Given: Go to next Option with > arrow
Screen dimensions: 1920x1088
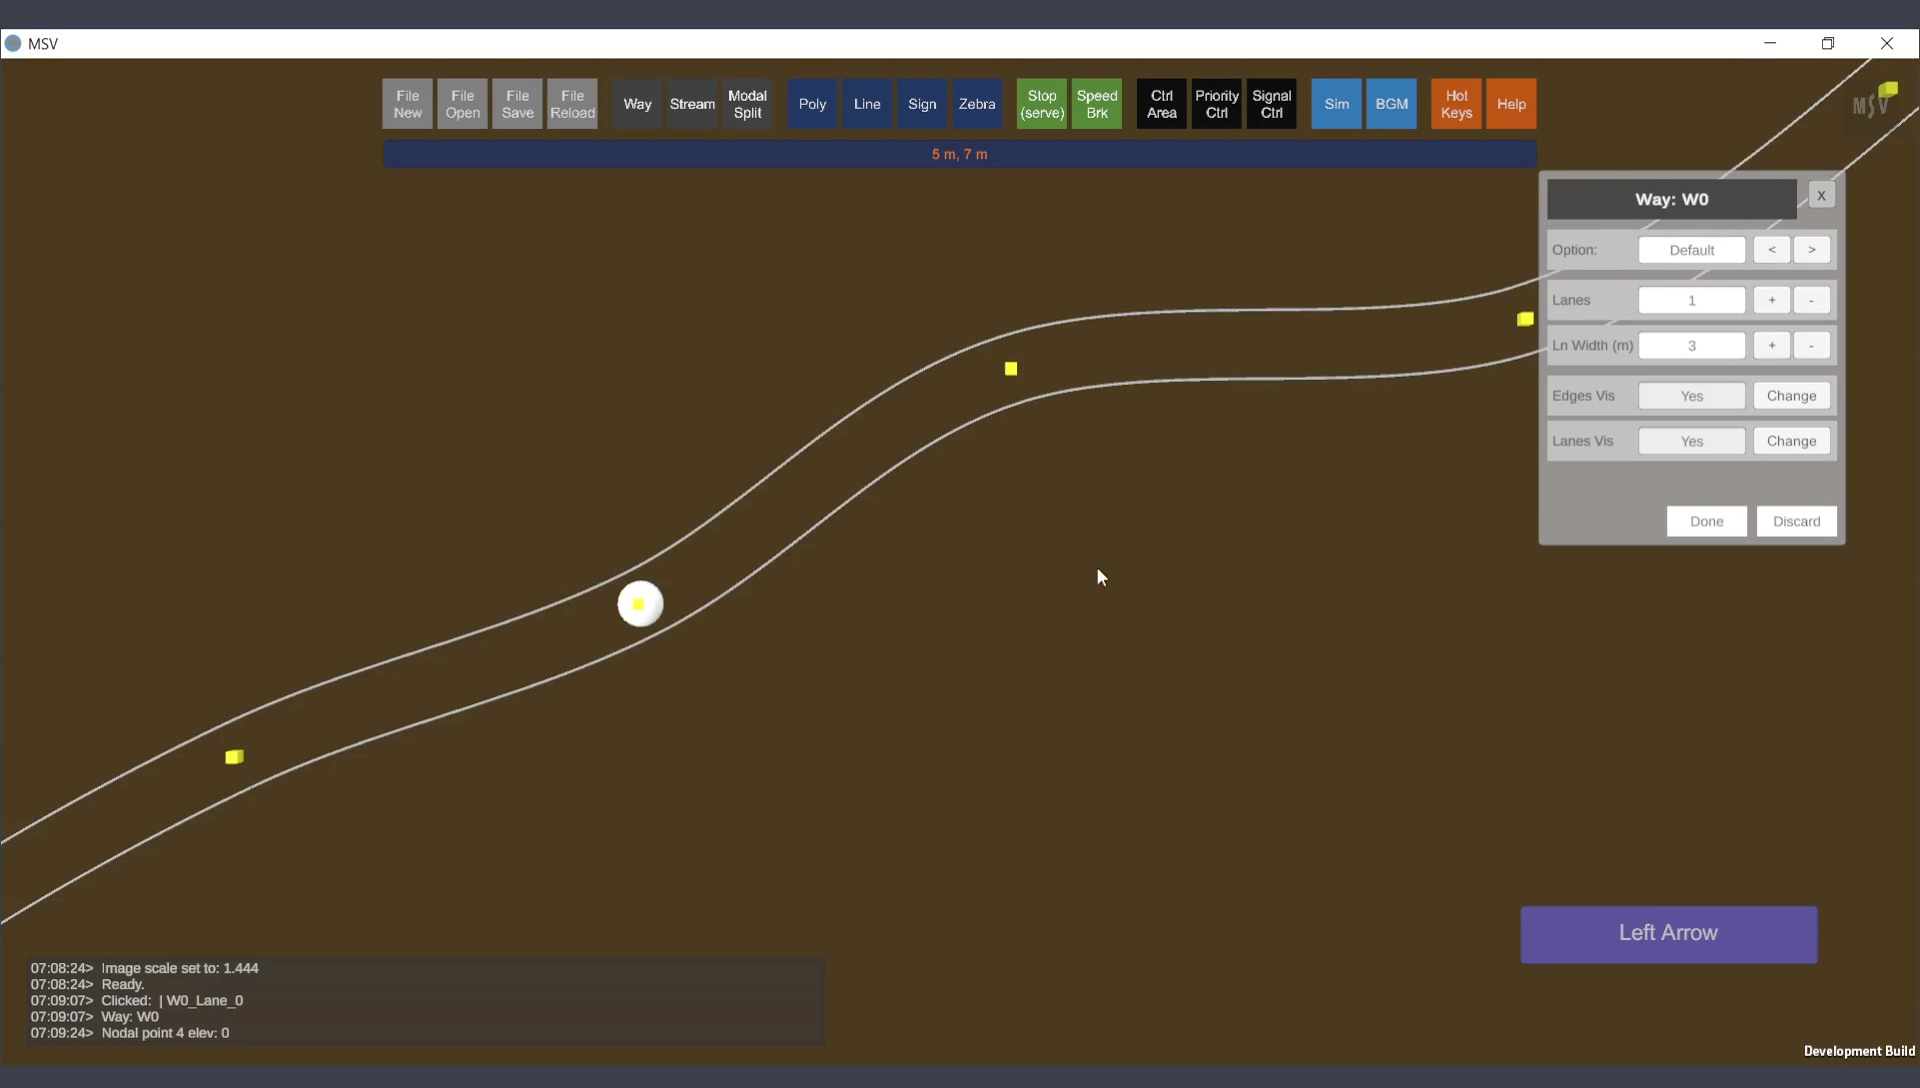Looking at the screenshot, I should pyautogui.click(x=1811, y=250).
